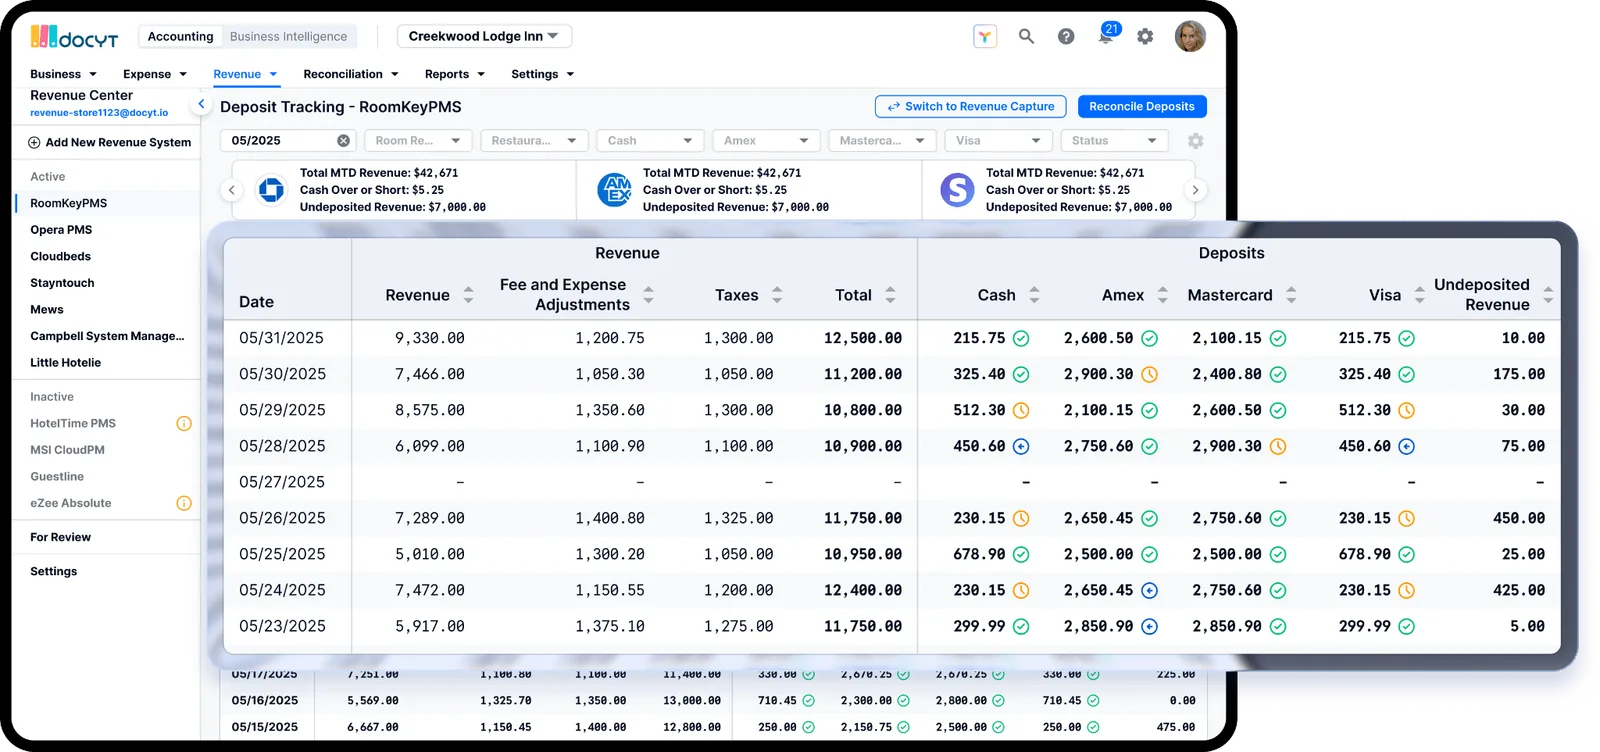Click Visa verified icon for 05/31/2025
Screen dimensions: 1600x752
1406,339
